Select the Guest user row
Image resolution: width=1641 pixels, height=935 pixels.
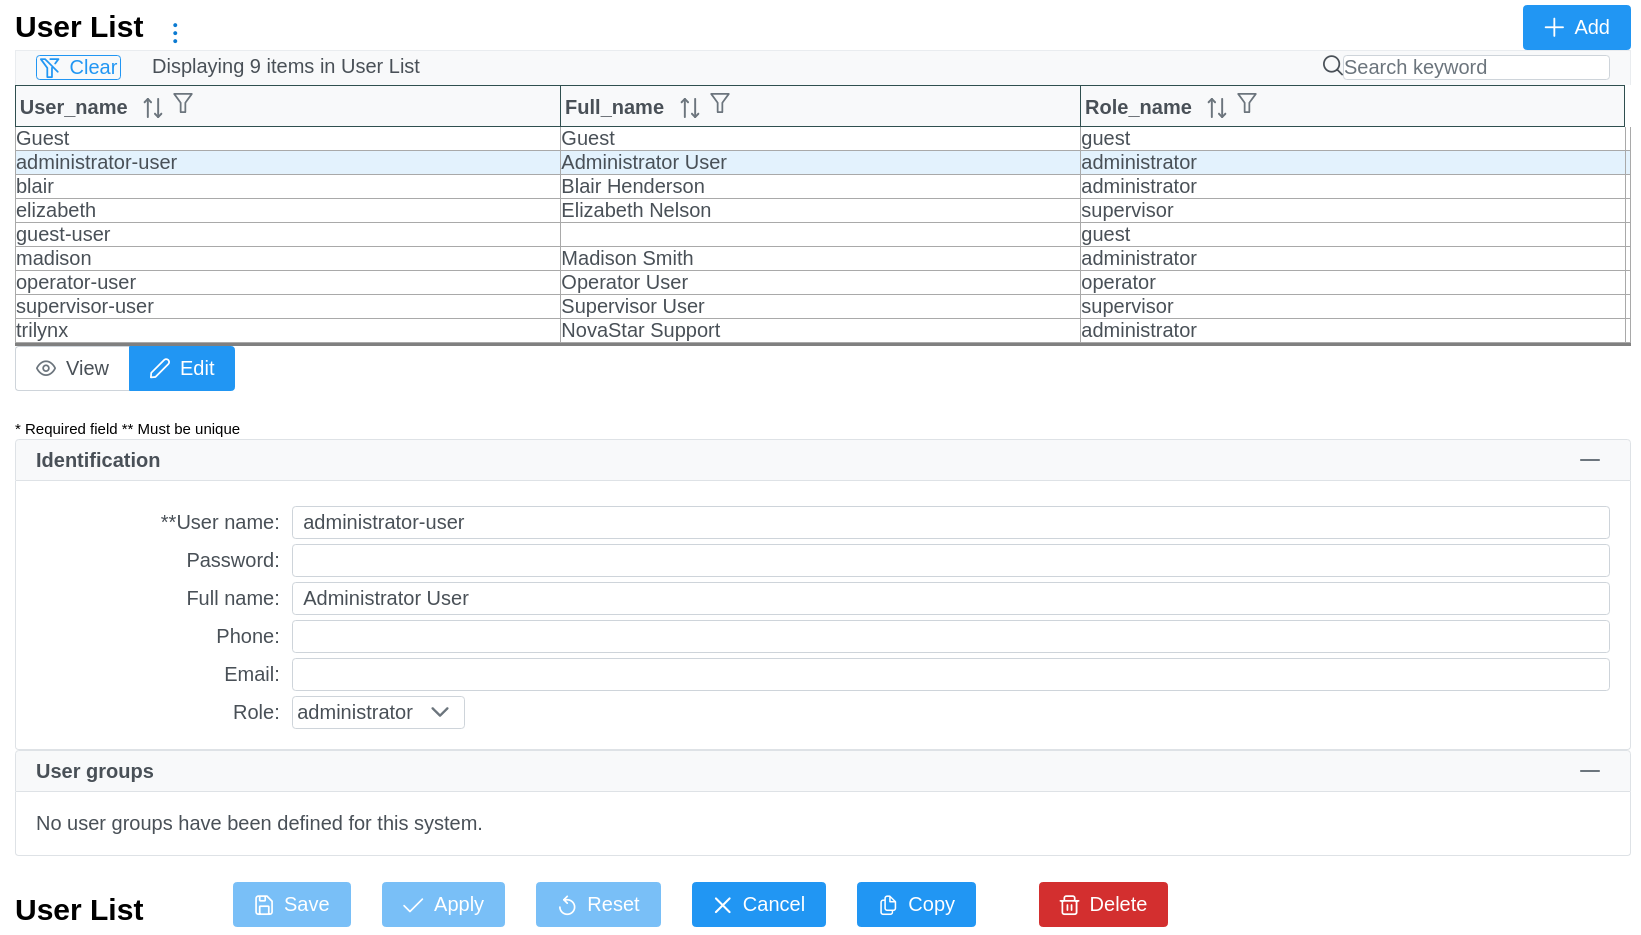pyautogui.click(x=822, y=138)
